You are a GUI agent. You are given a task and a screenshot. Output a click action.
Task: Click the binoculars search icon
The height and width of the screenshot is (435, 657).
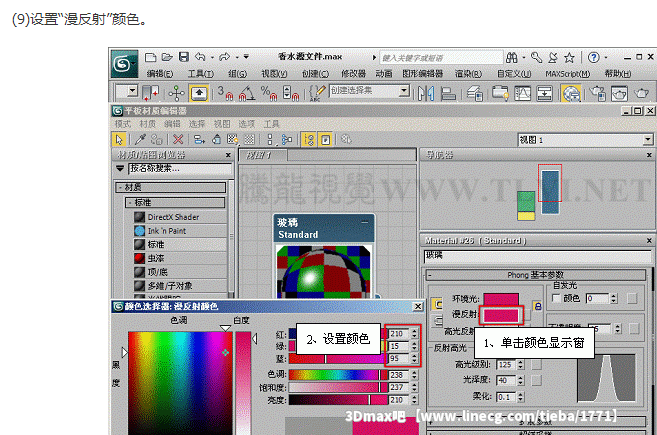pos(512,57)
